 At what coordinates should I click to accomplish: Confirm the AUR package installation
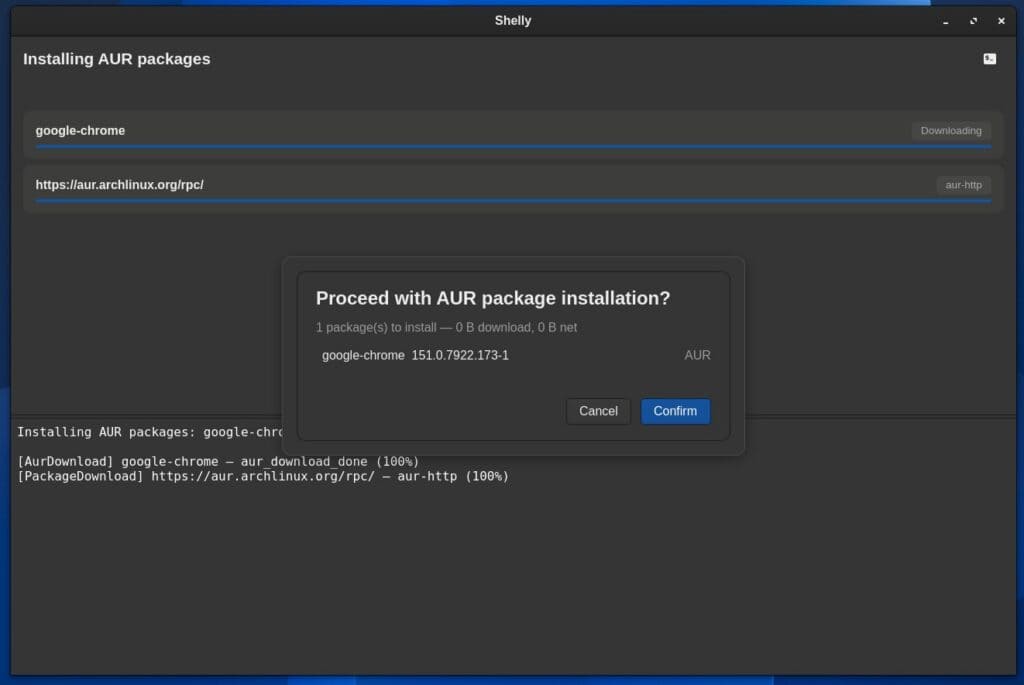pyautogui.click(x=675, y=411)
